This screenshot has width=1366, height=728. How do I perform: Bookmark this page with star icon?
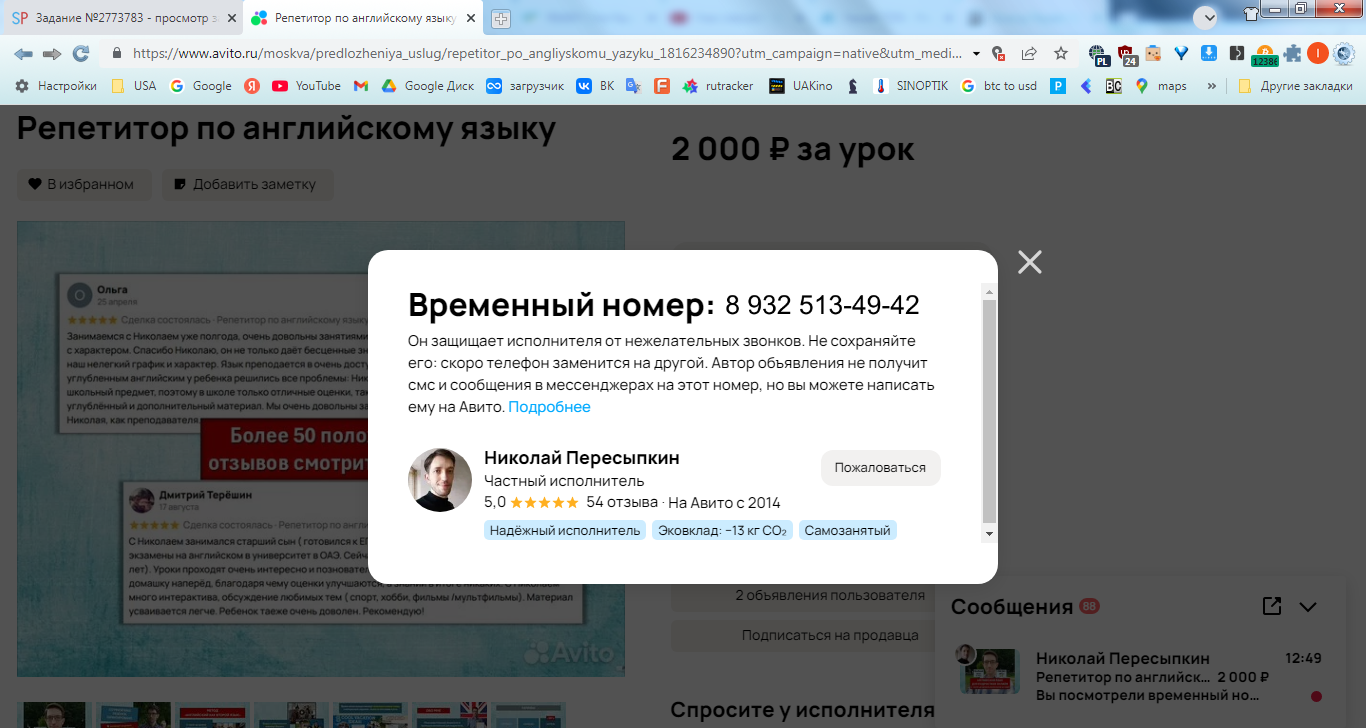(x=1061, y=53)
